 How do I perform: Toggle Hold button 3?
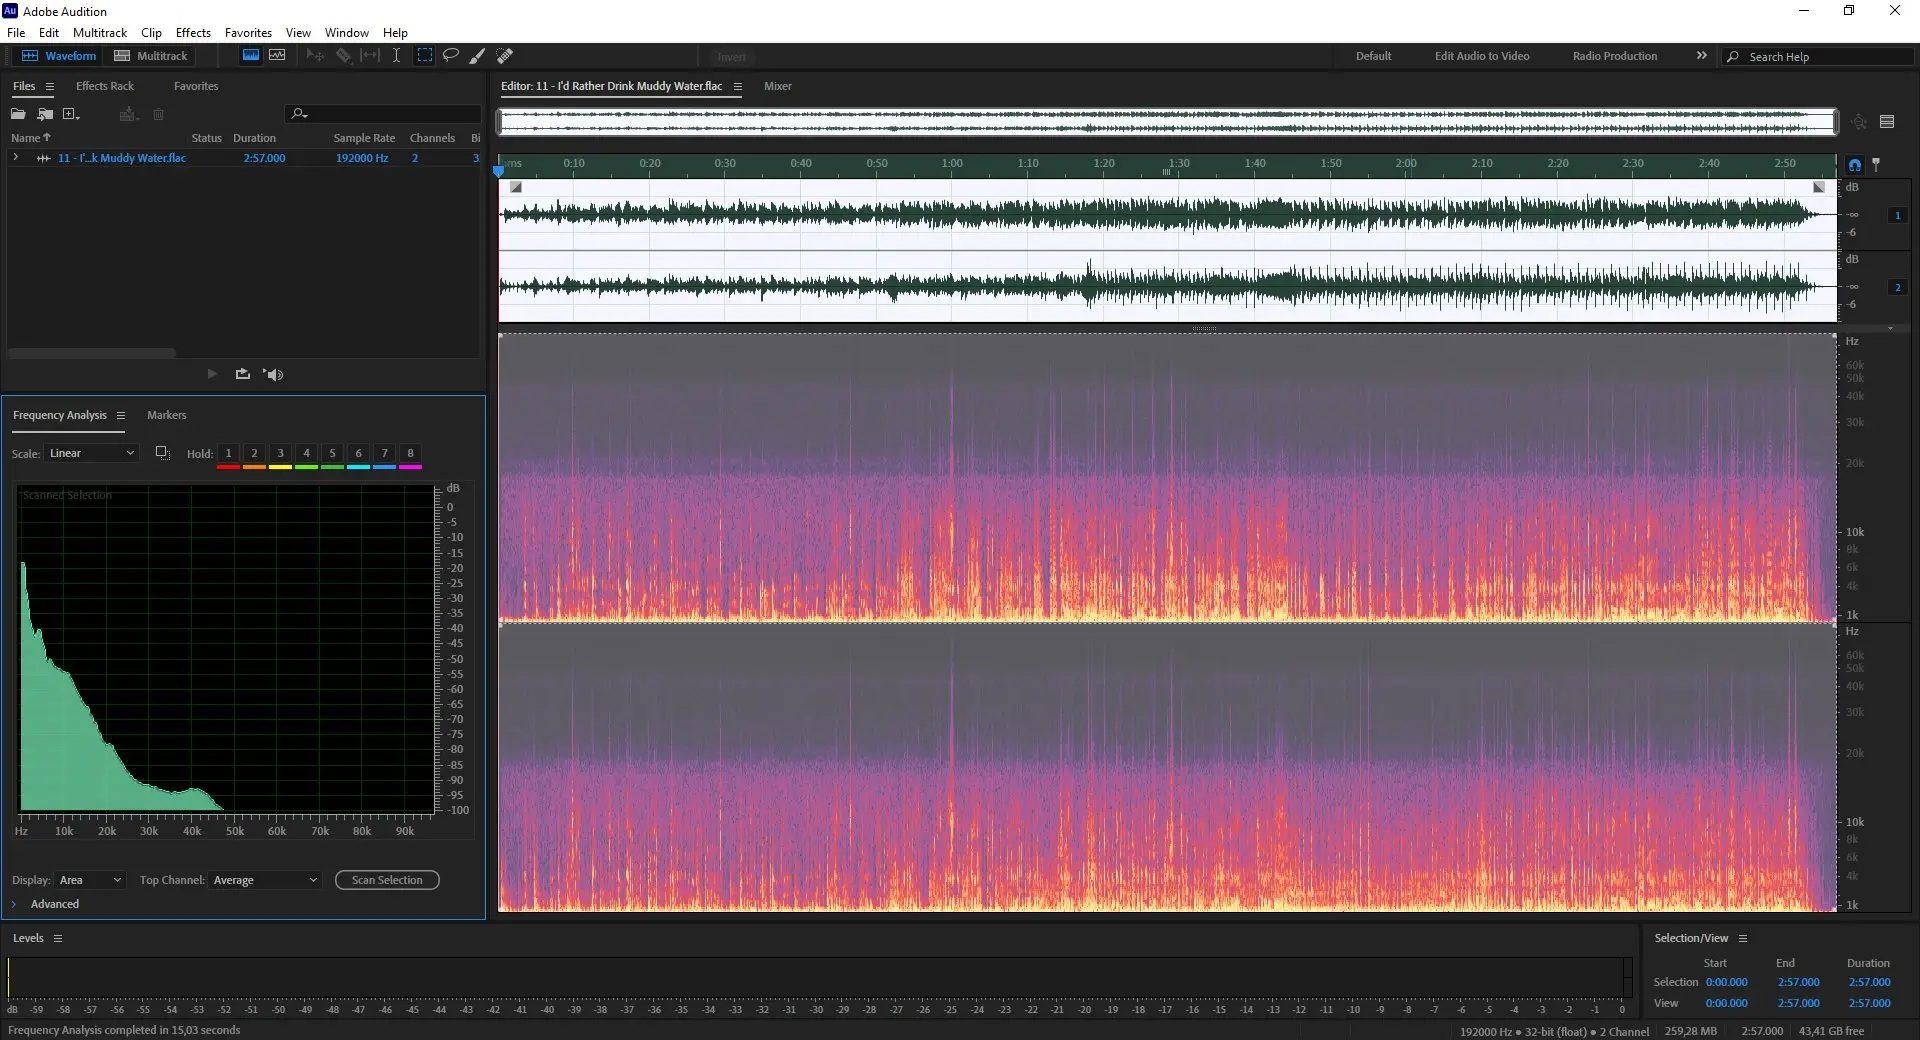pyautogui.click(x=280, y=454)
